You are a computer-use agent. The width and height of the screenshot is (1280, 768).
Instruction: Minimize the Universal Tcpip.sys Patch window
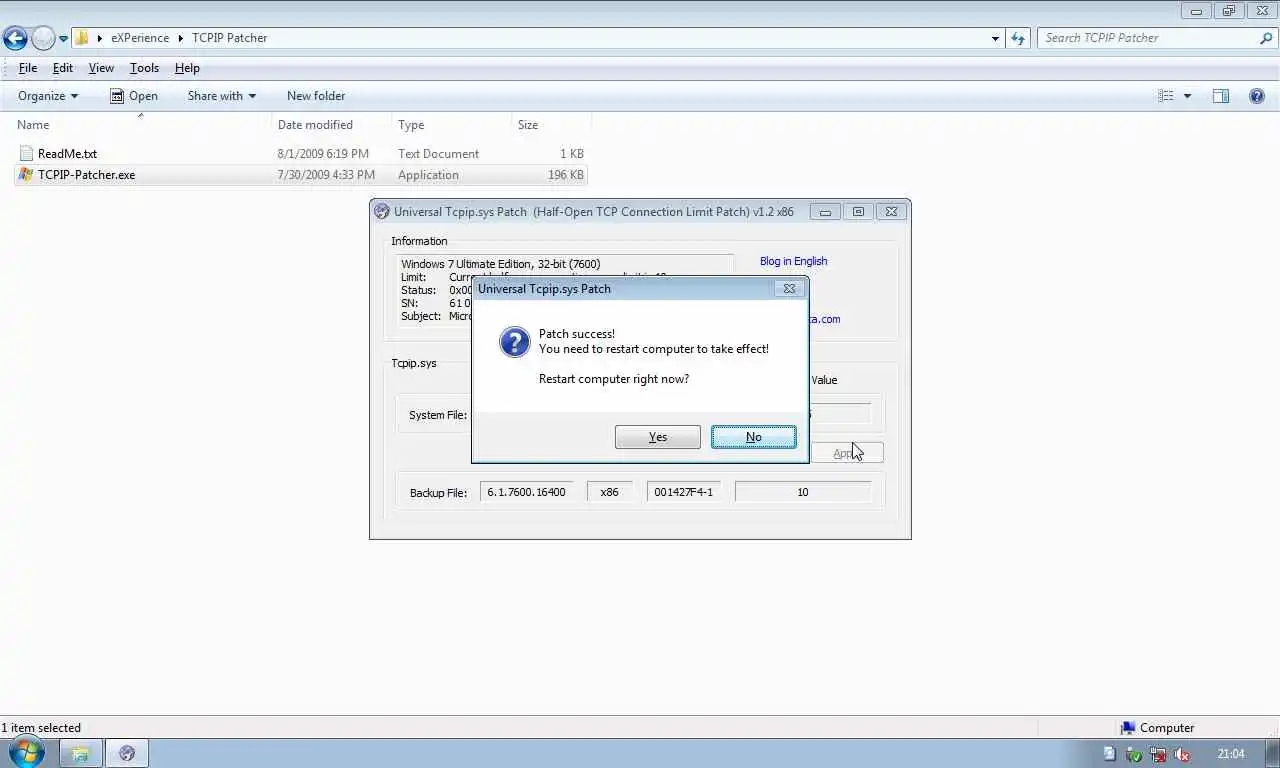pos(825,212)
